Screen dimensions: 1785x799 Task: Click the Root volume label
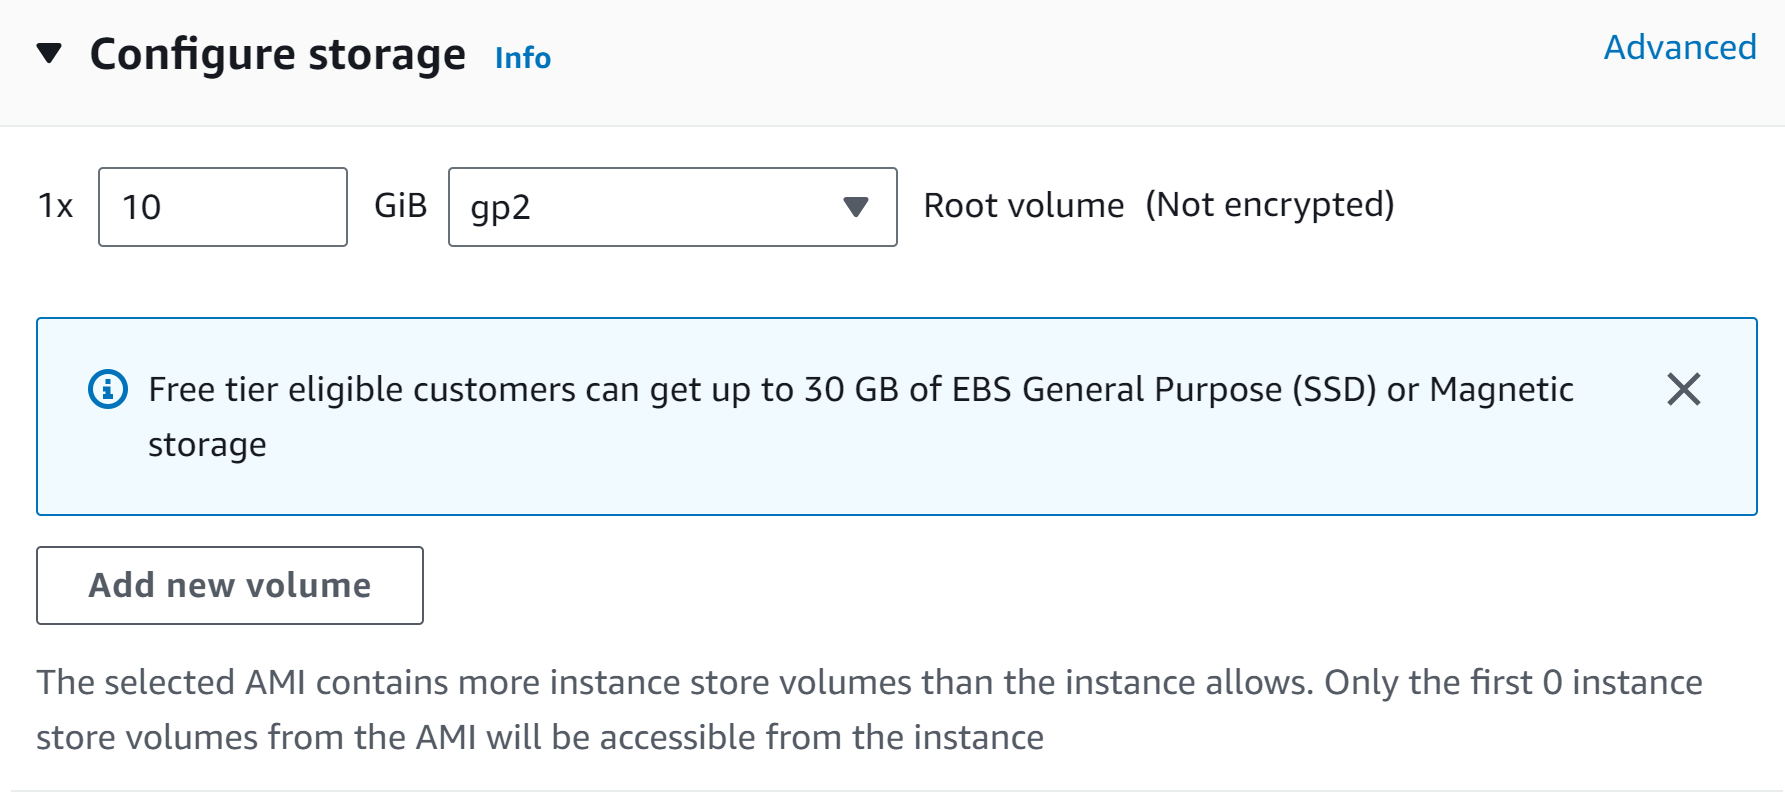coord(1024,205)
